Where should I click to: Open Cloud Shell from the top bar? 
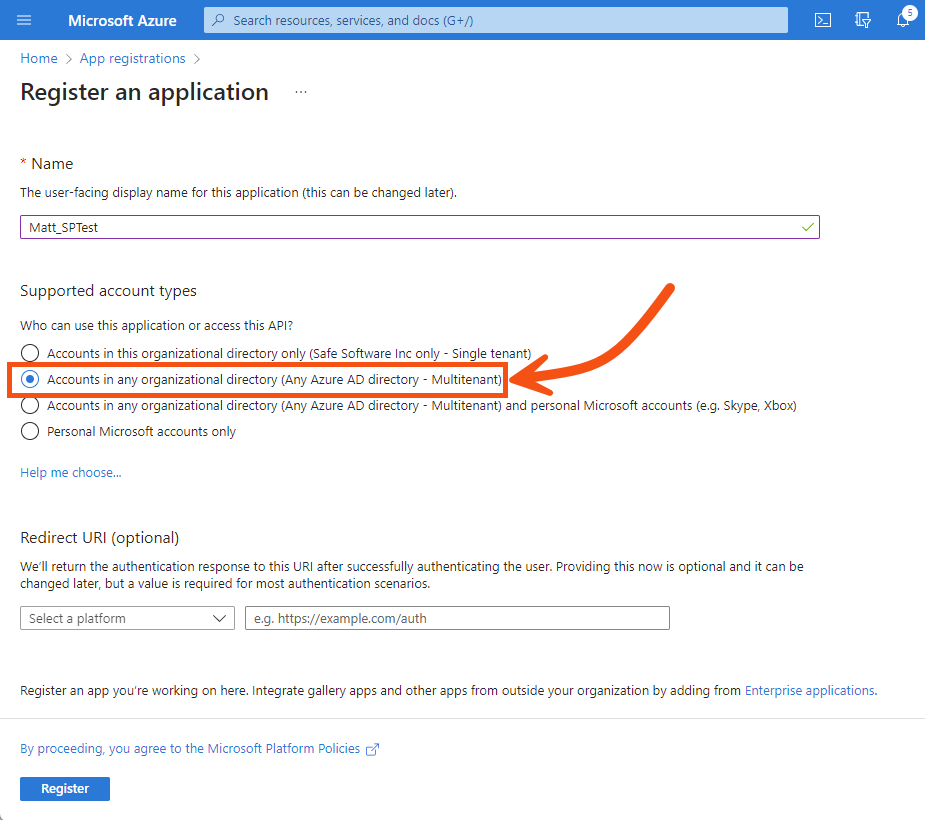click(x=822, y=20)
